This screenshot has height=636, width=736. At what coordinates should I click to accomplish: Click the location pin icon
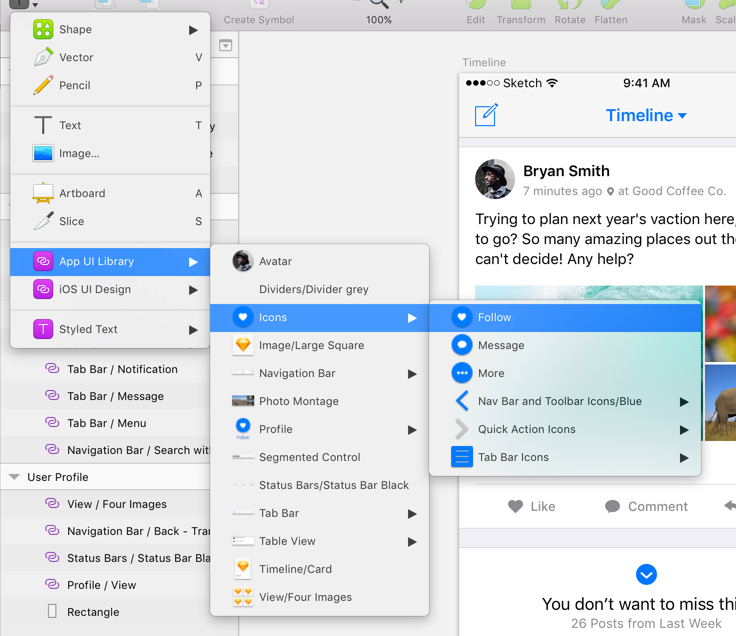click(610, 192)
